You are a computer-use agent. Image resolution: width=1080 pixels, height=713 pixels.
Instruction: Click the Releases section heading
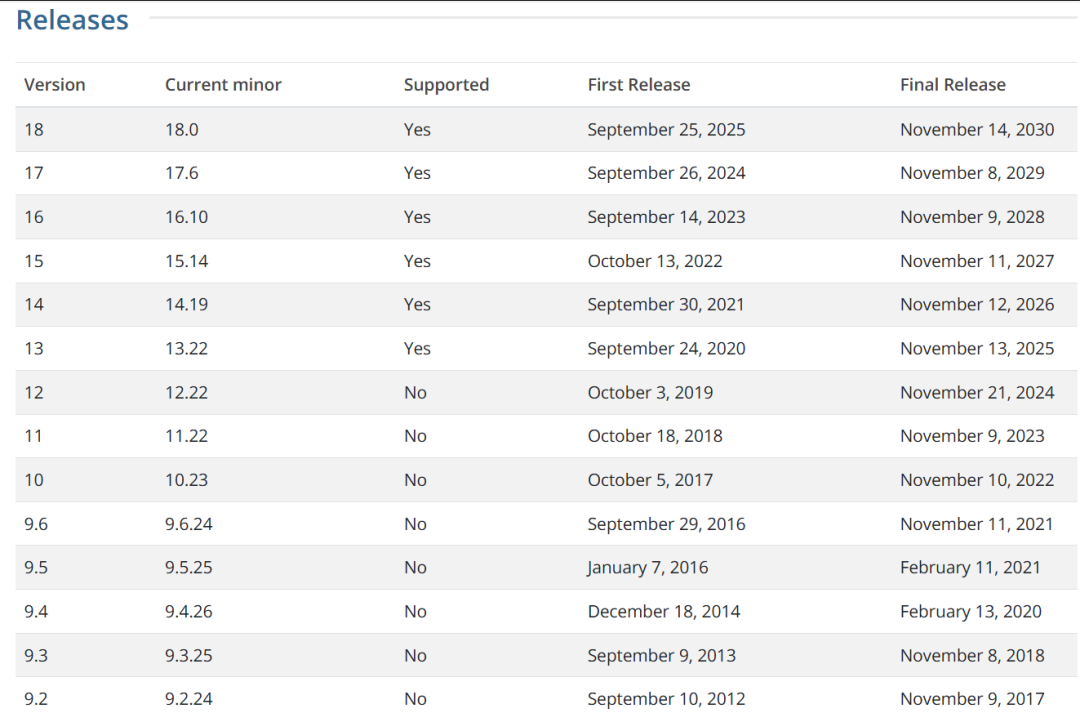[72, 20]
